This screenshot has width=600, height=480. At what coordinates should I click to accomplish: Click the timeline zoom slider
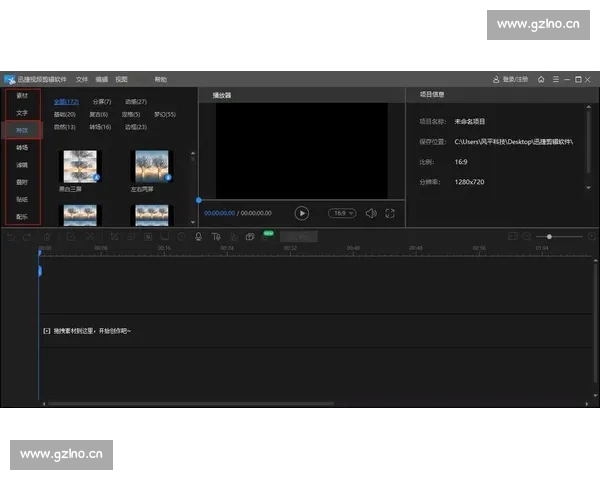549,237
